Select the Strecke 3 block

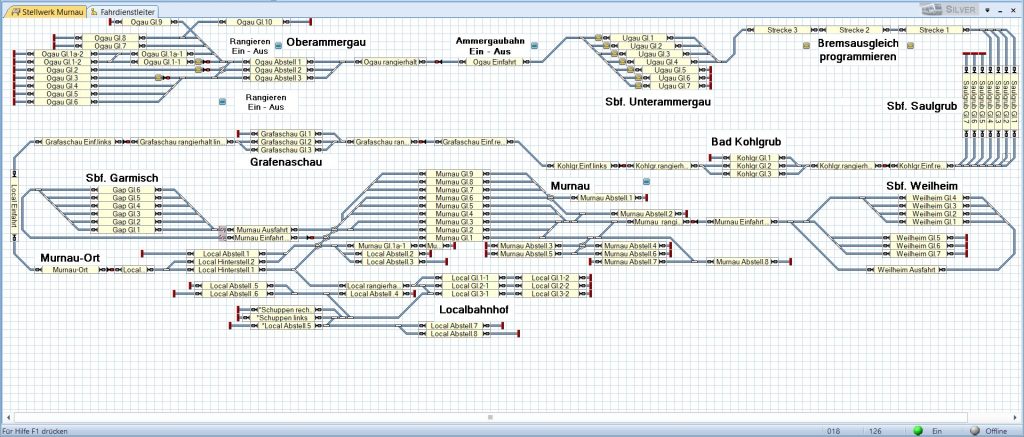pos(783,30)
